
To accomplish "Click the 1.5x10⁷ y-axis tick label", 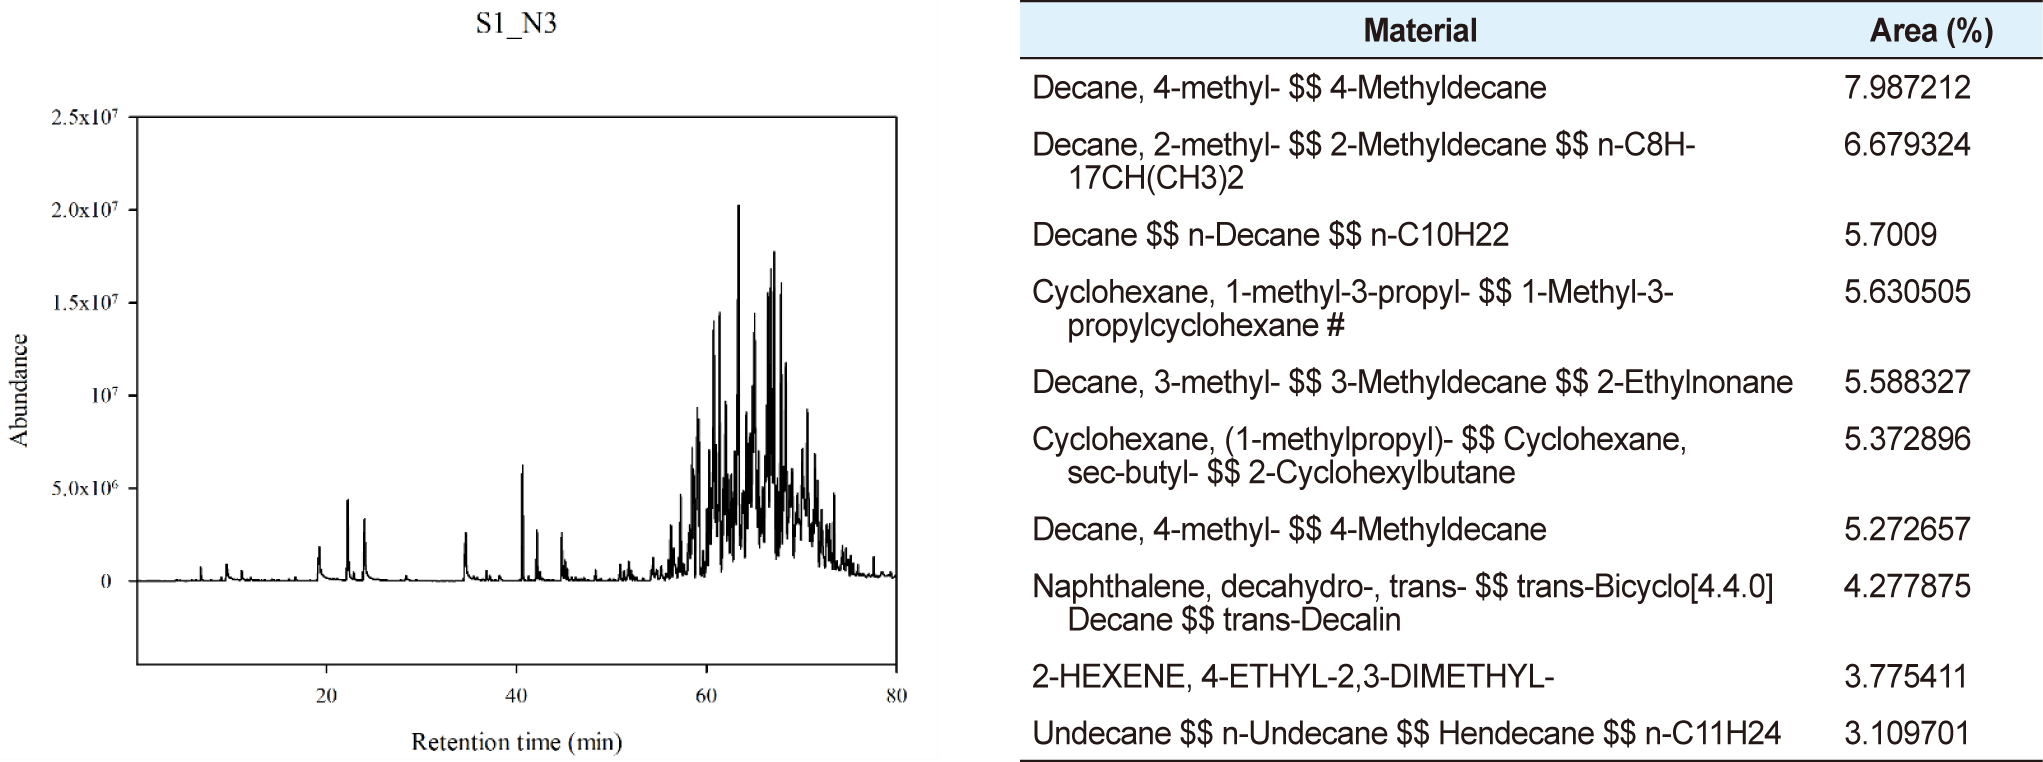I will click(84, 303).
